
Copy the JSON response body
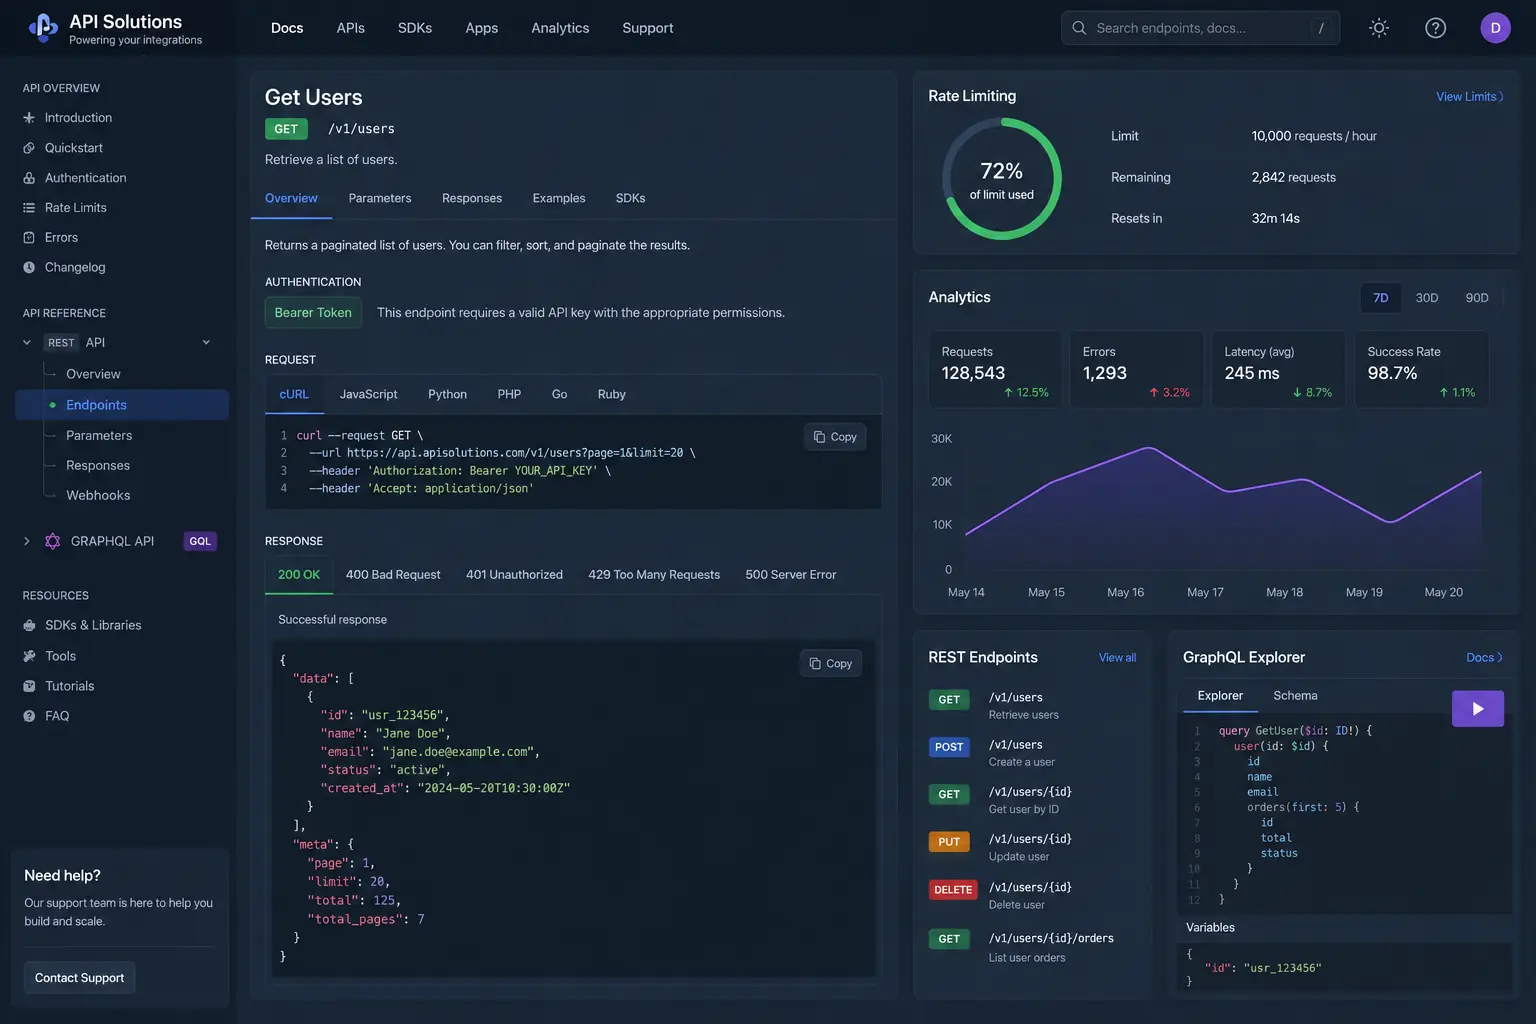point(831,664)
